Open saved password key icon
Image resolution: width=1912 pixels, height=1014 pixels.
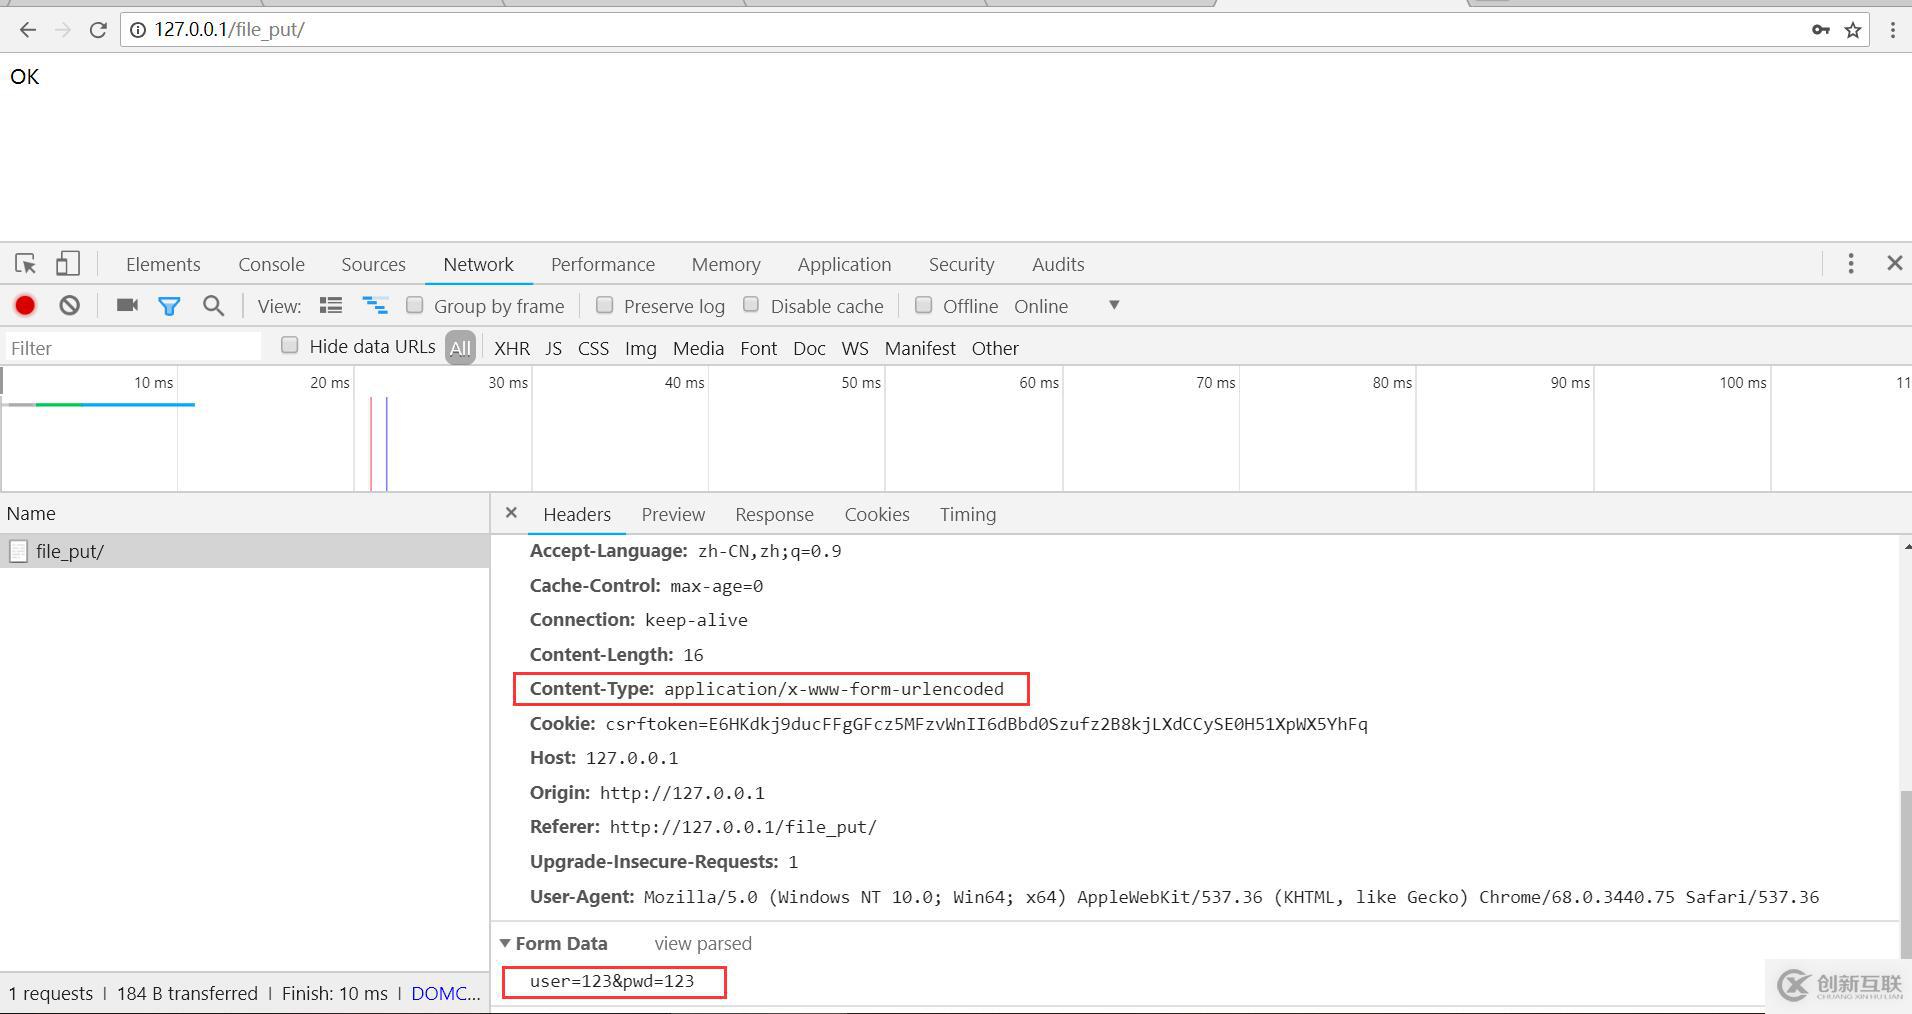tap(1821, 30)
